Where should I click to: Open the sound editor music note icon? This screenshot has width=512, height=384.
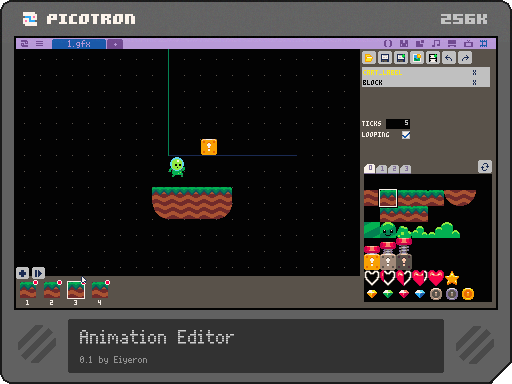(436, 43)
